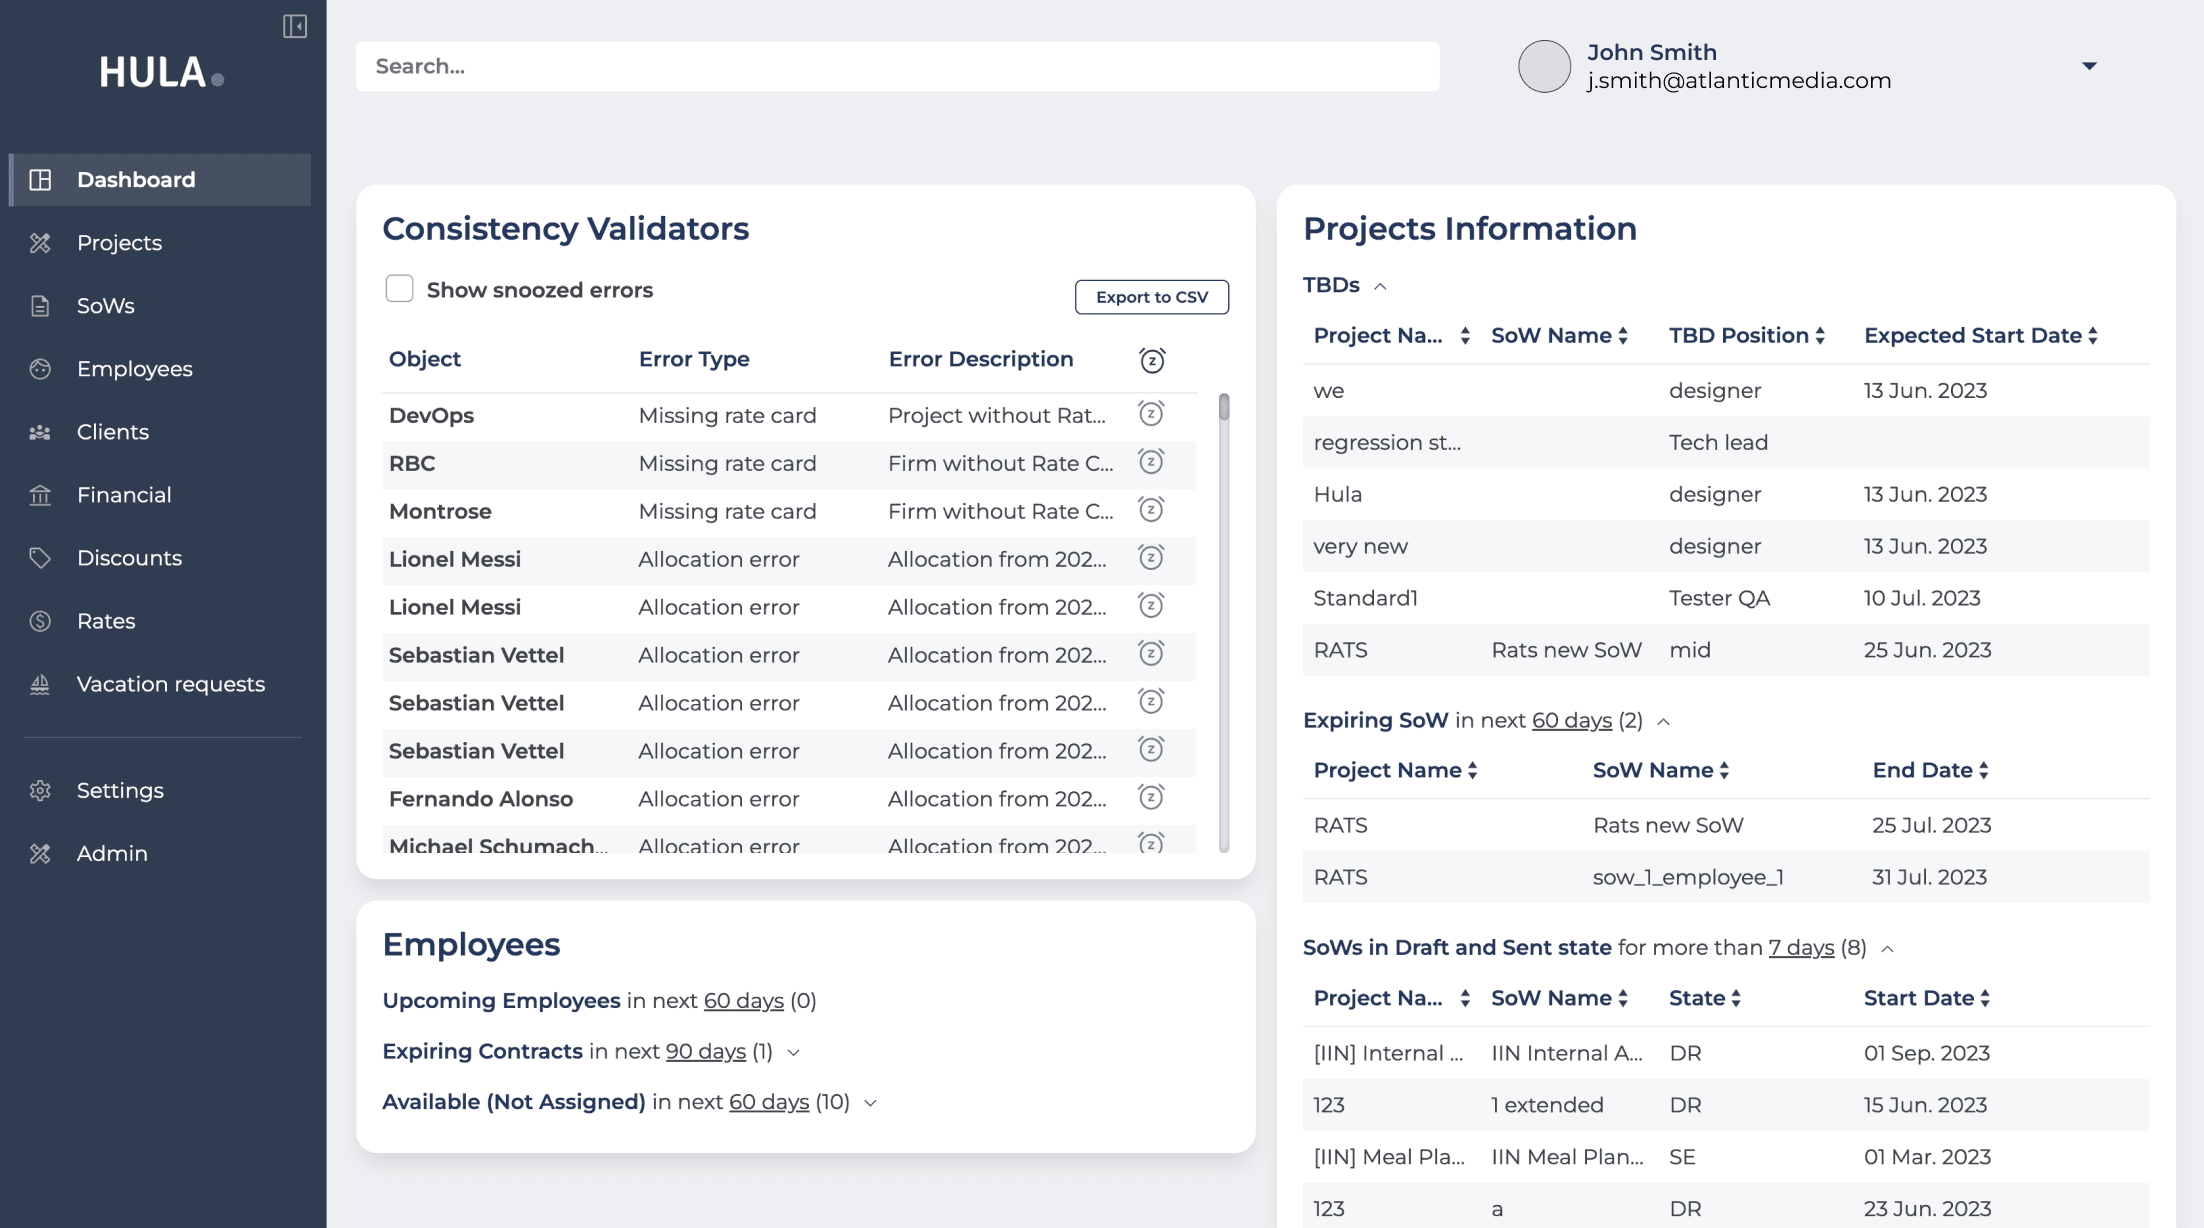The image size is (2204, 1228).
Task: Open the Vacation requests menu item
Action: click(170, 684)
